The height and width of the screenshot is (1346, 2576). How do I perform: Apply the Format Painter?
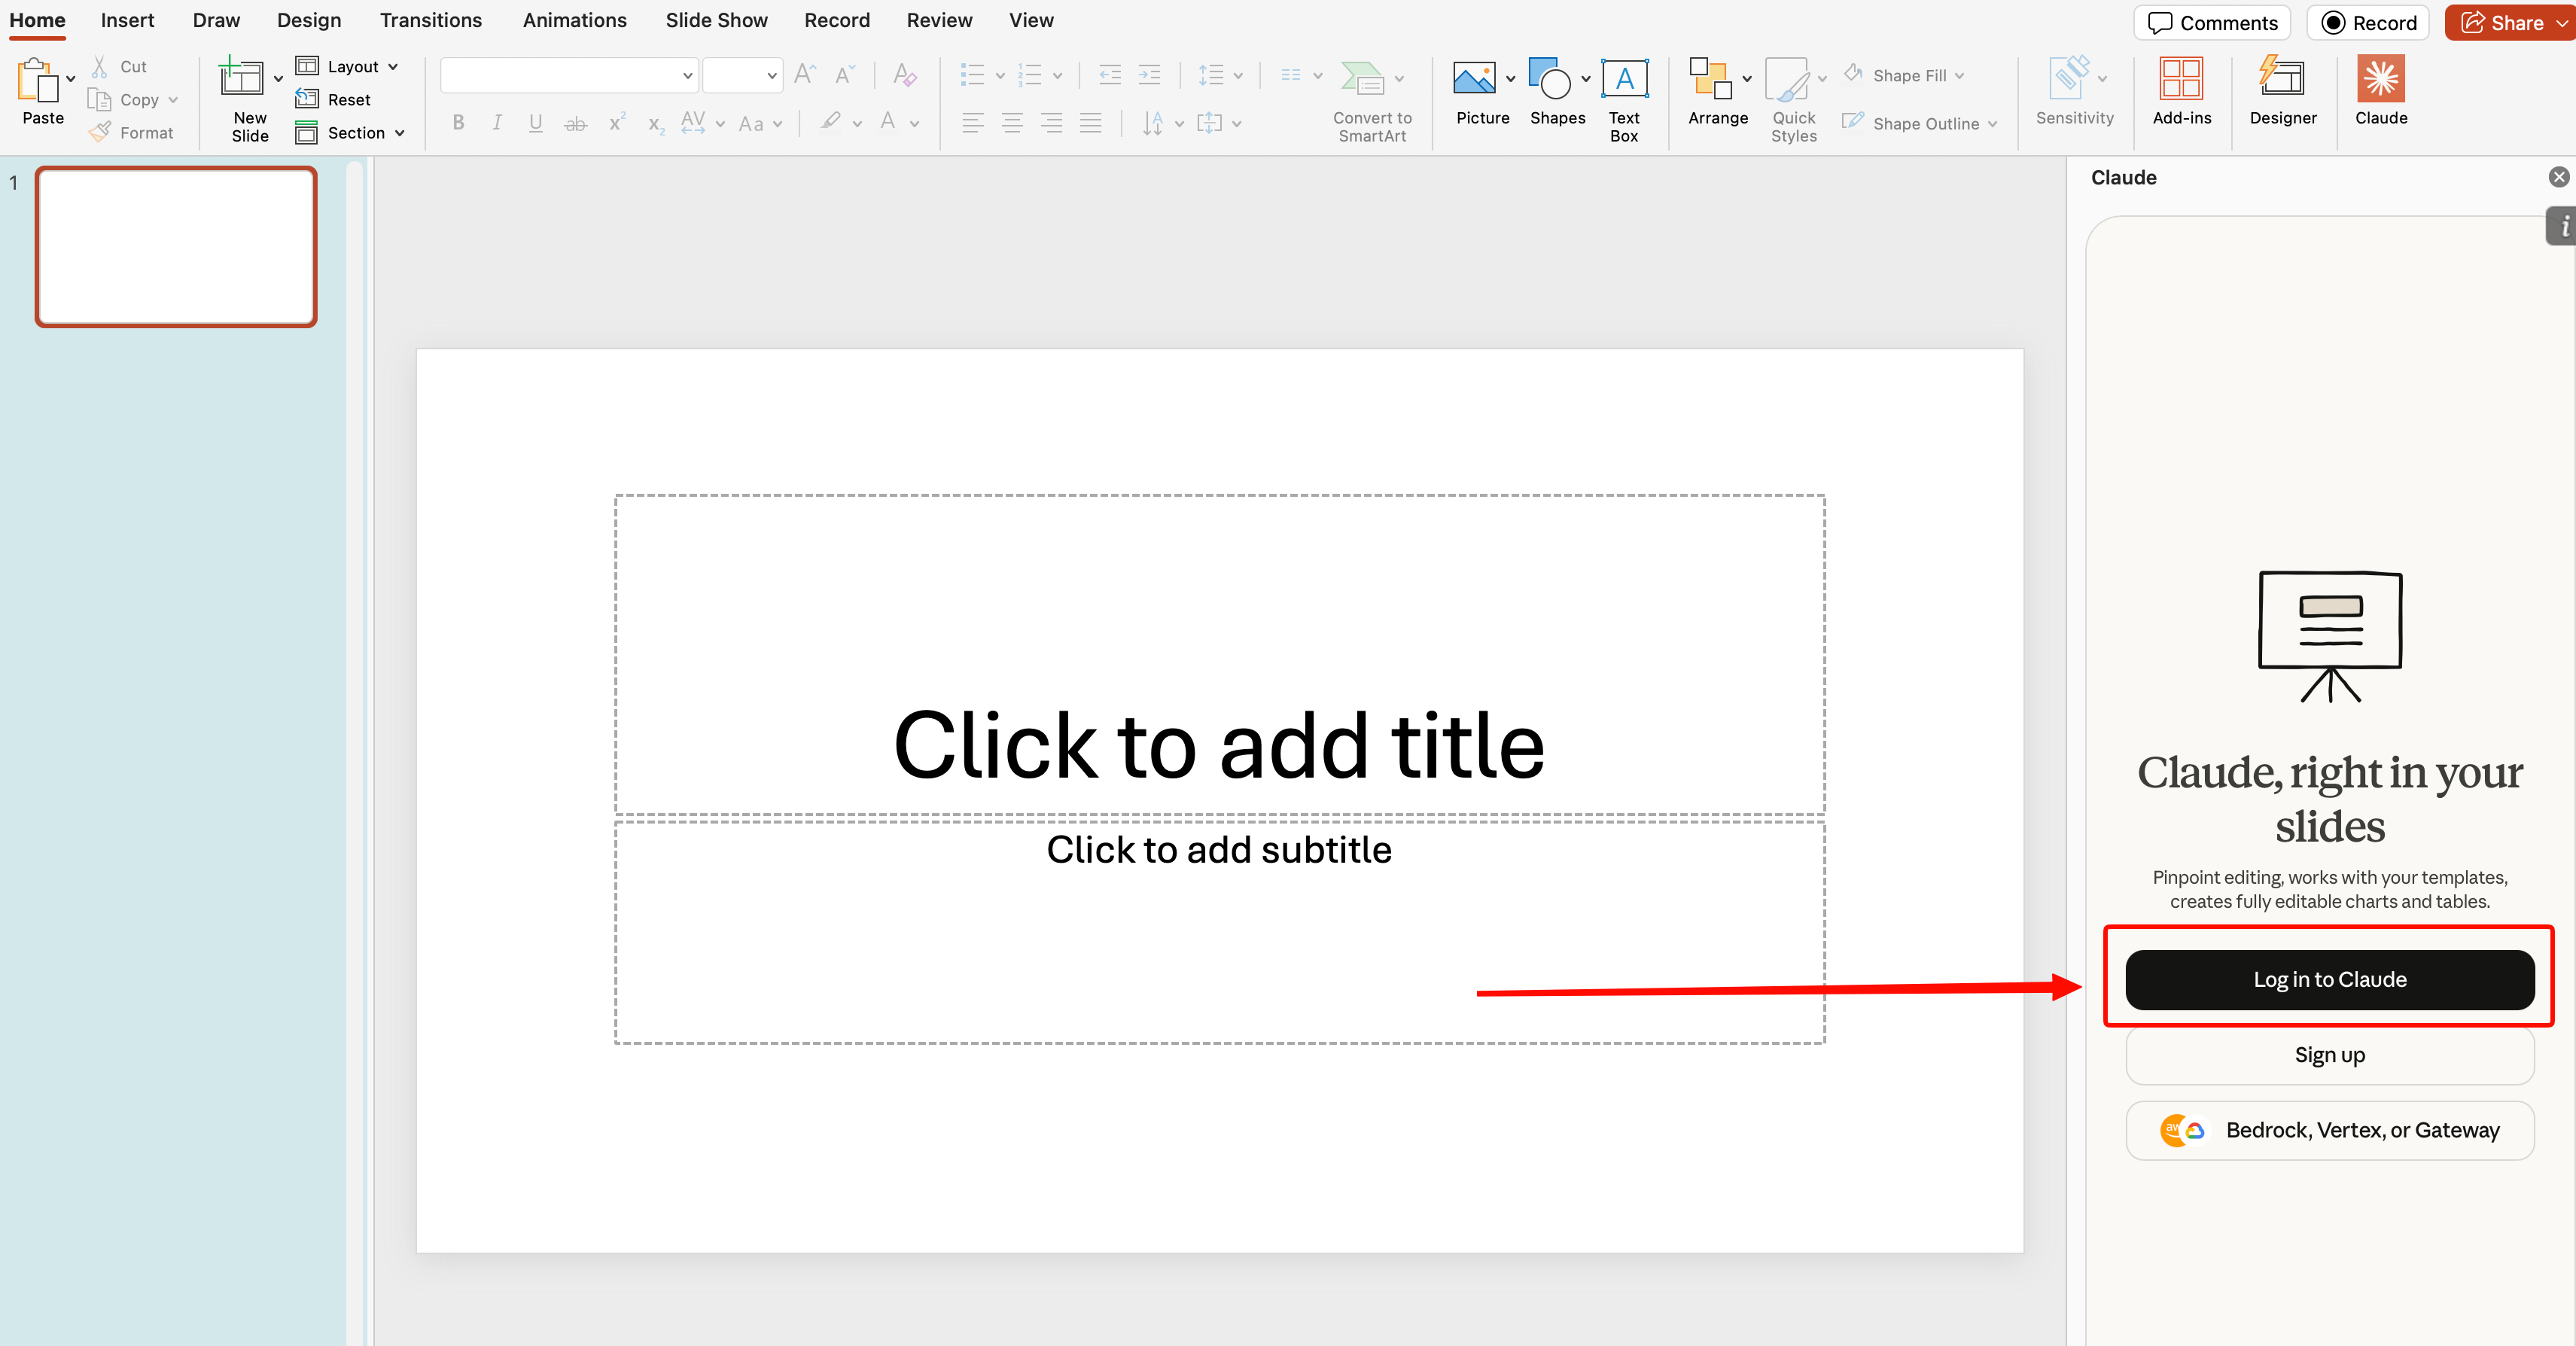click(131, 132)
